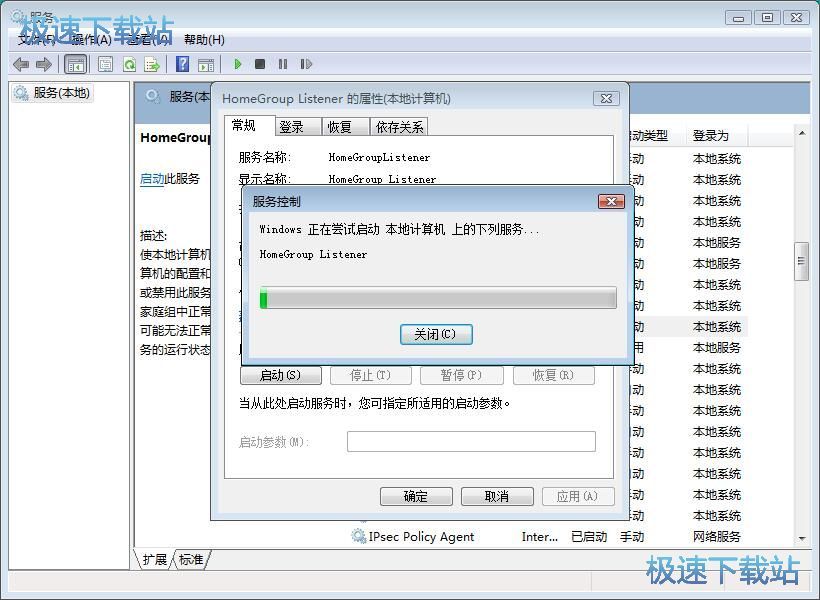Toggle the show/hide console tree icon
Image resolution: width=820 pixels, height=600 pixels.
(76, 64)
